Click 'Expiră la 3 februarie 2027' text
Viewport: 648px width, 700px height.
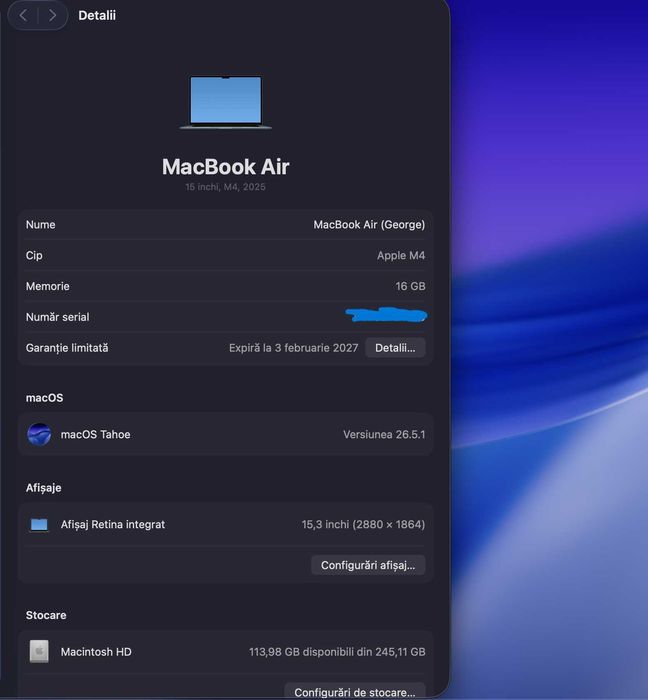[x=294, y=348]
